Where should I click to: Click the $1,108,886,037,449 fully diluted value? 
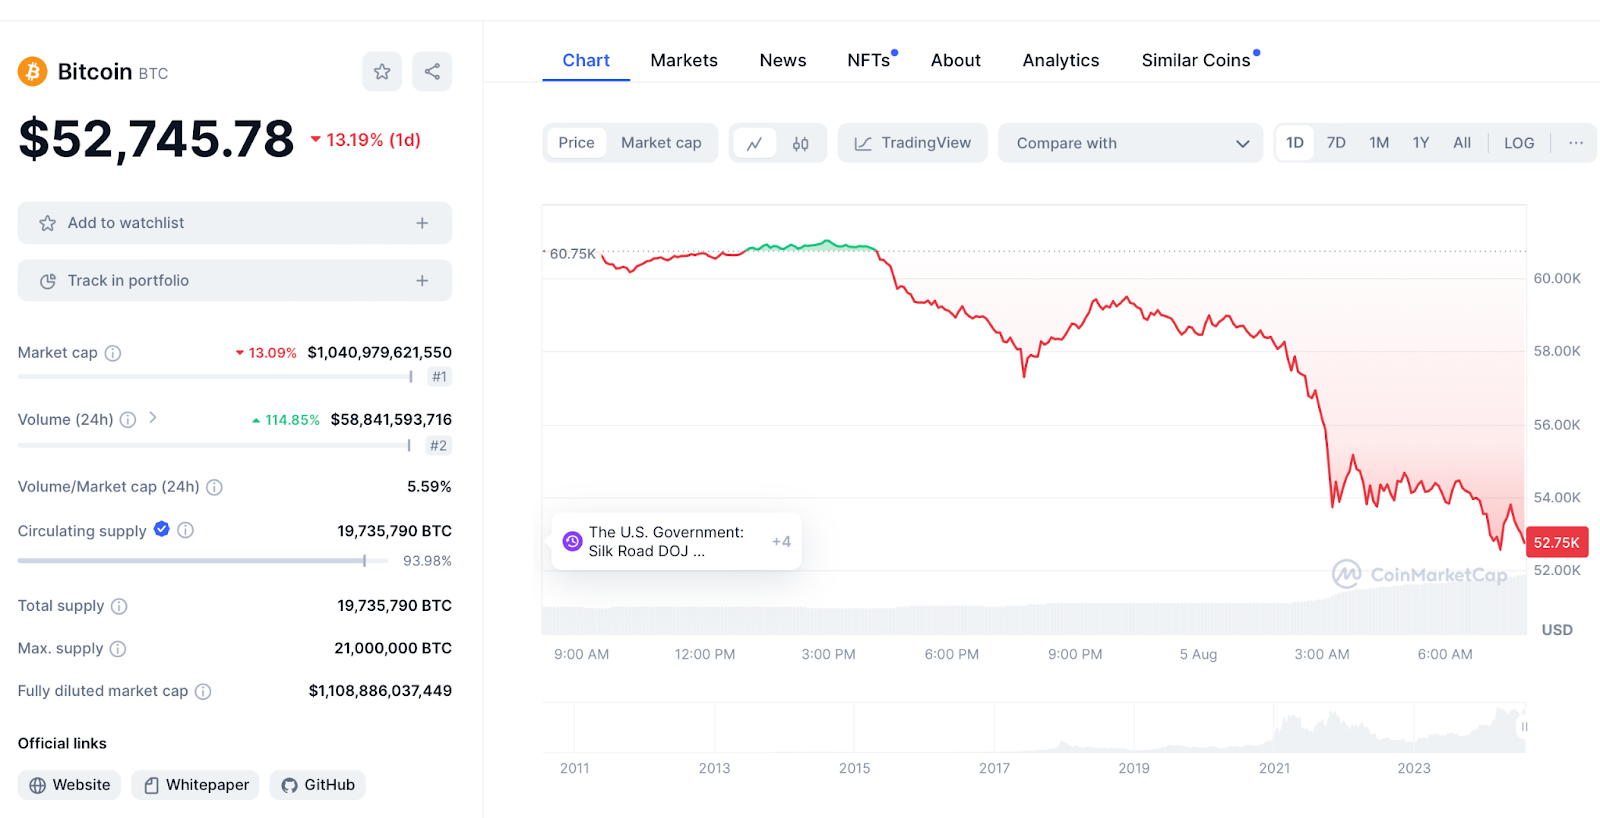pyautogui.click(x=380, y=691)
